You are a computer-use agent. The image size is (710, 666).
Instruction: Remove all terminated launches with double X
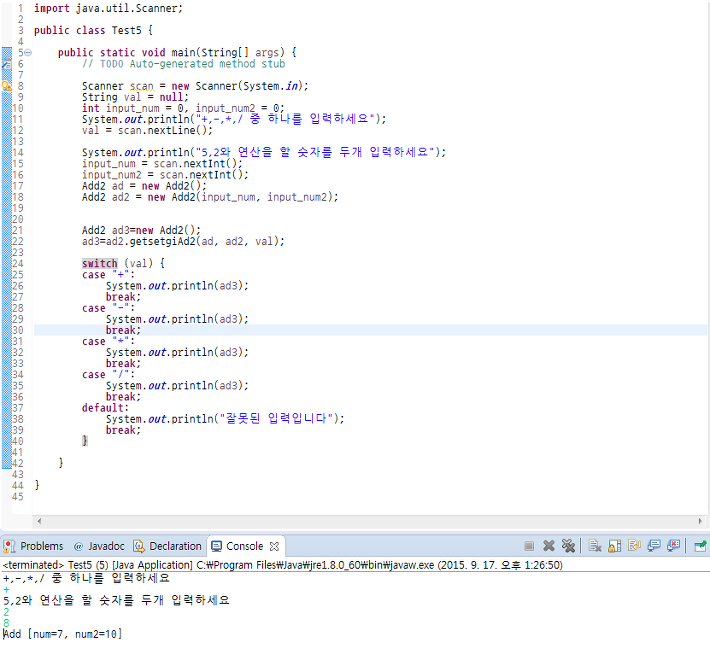coord(568,546)
